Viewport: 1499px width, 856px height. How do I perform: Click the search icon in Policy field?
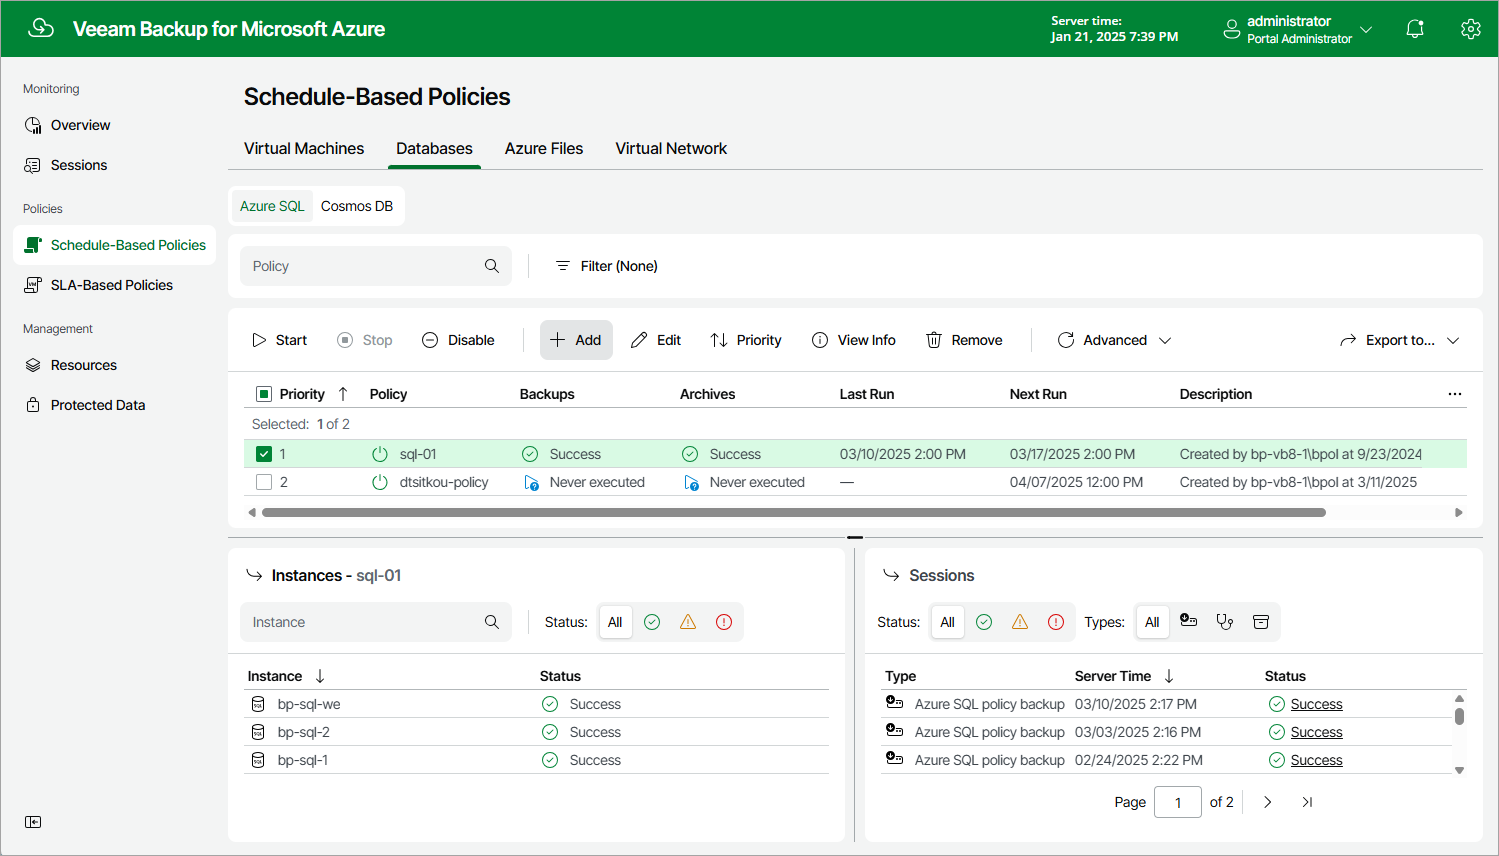[492, 266]
